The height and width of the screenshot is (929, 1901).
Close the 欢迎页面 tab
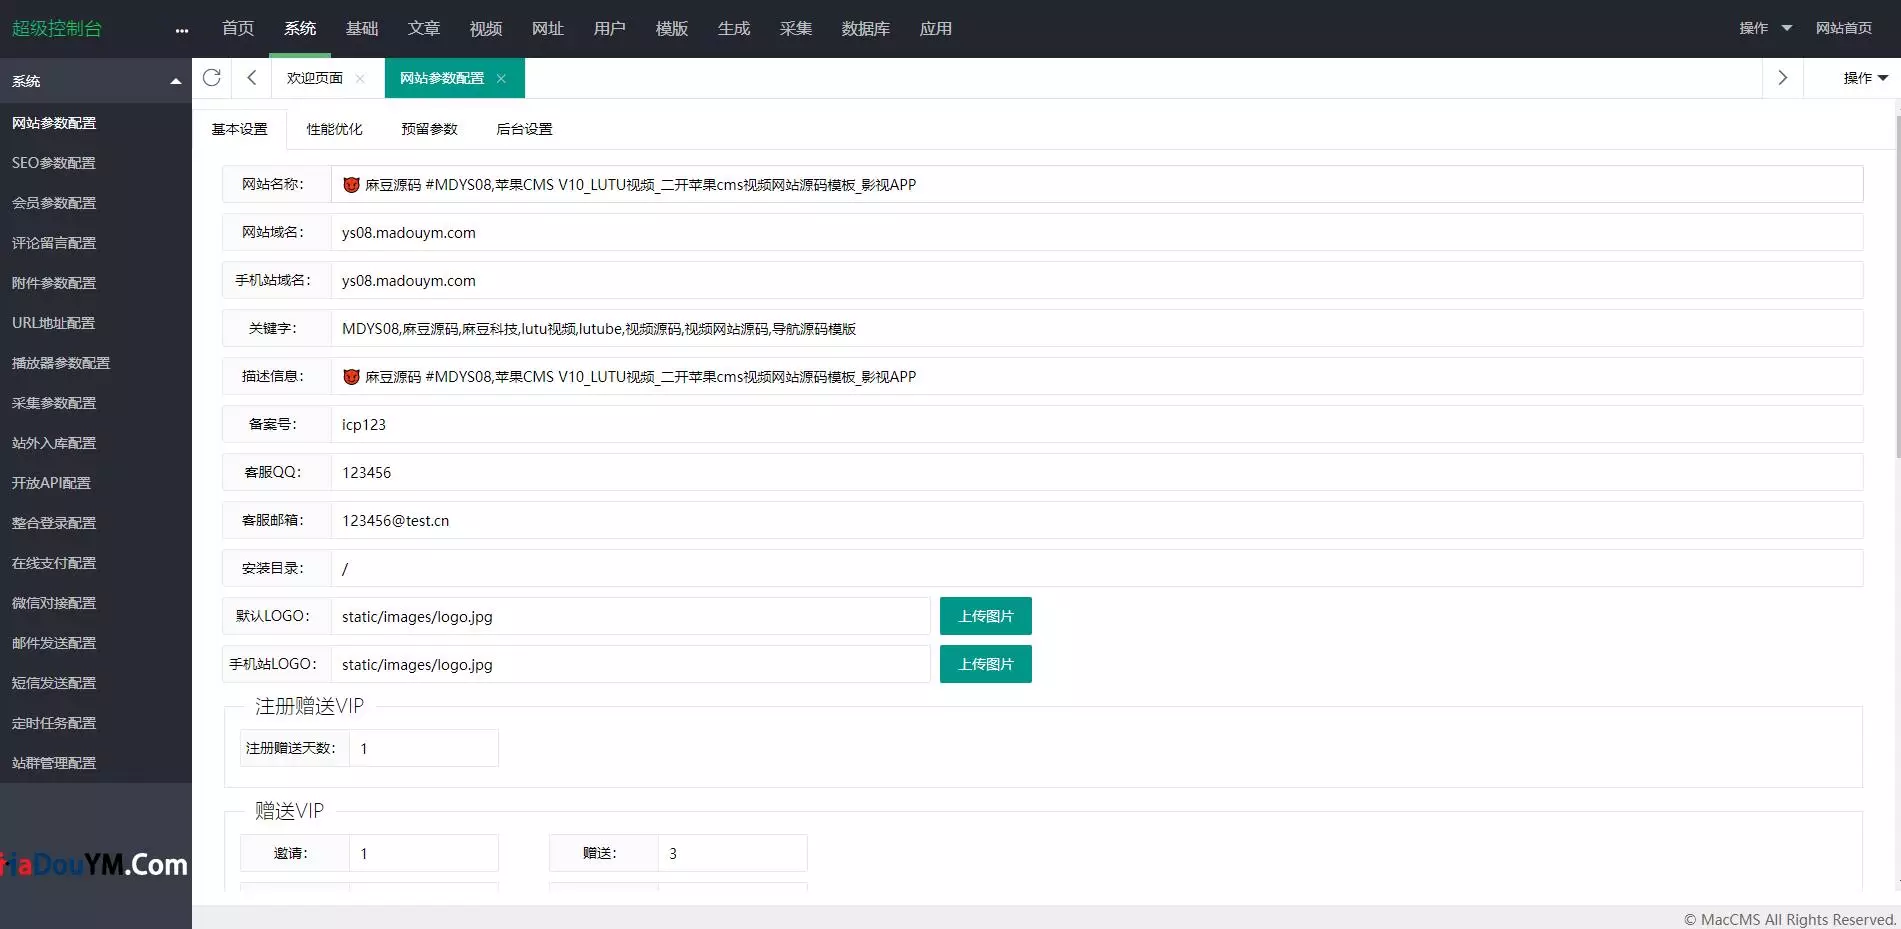coord(360,78)
